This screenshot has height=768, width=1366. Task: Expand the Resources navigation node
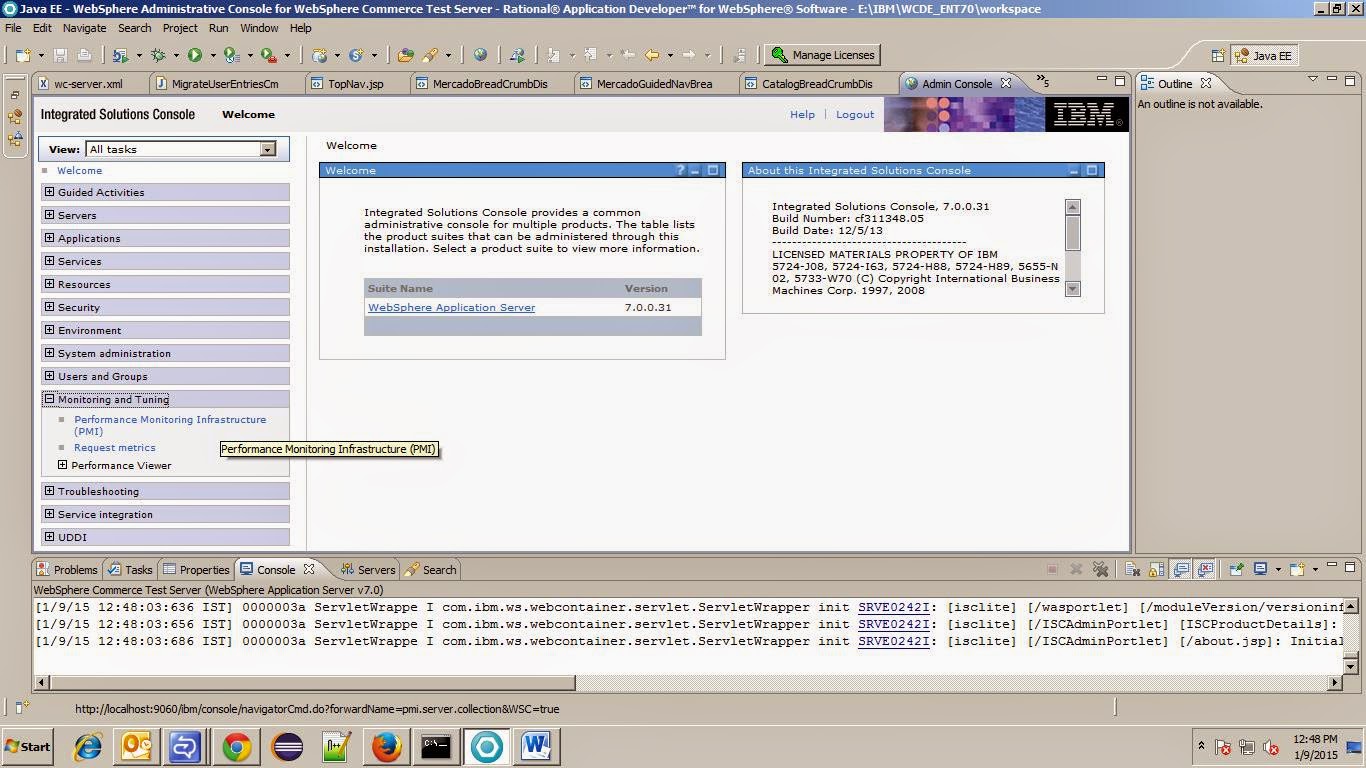pyautogui.click(x=49, y=284)
